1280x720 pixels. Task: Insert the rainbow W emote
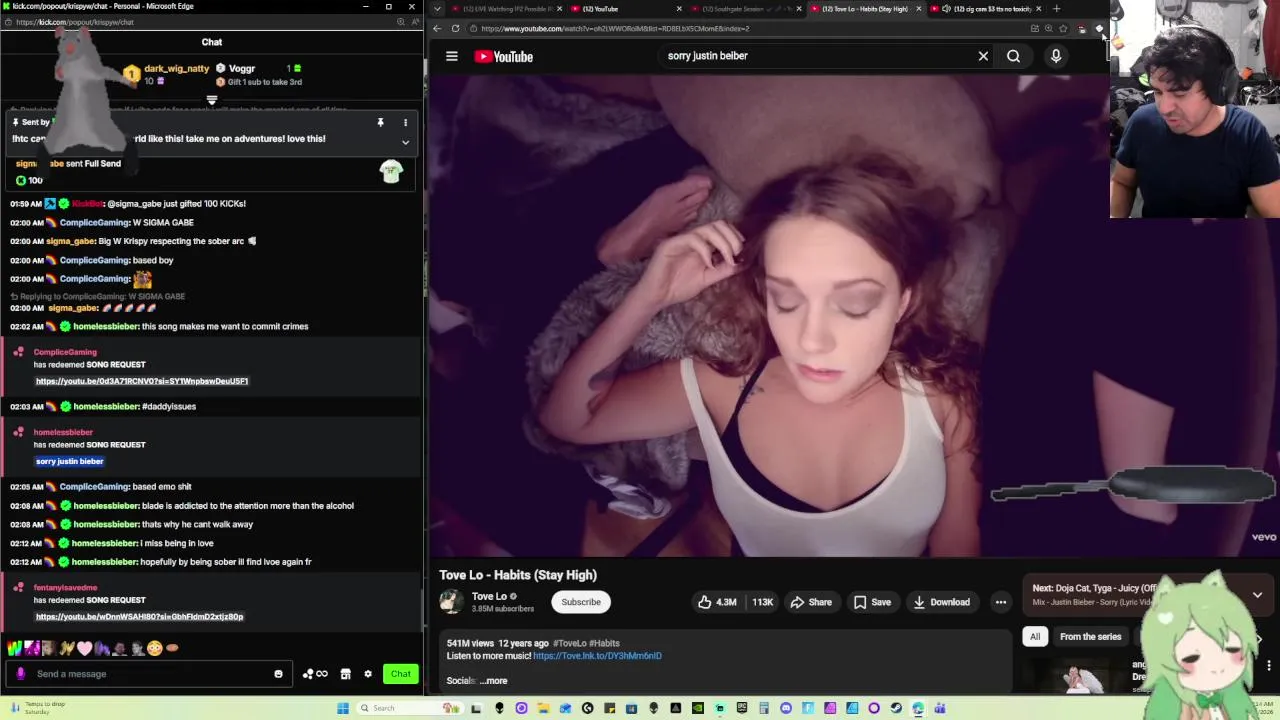point(15,648)
